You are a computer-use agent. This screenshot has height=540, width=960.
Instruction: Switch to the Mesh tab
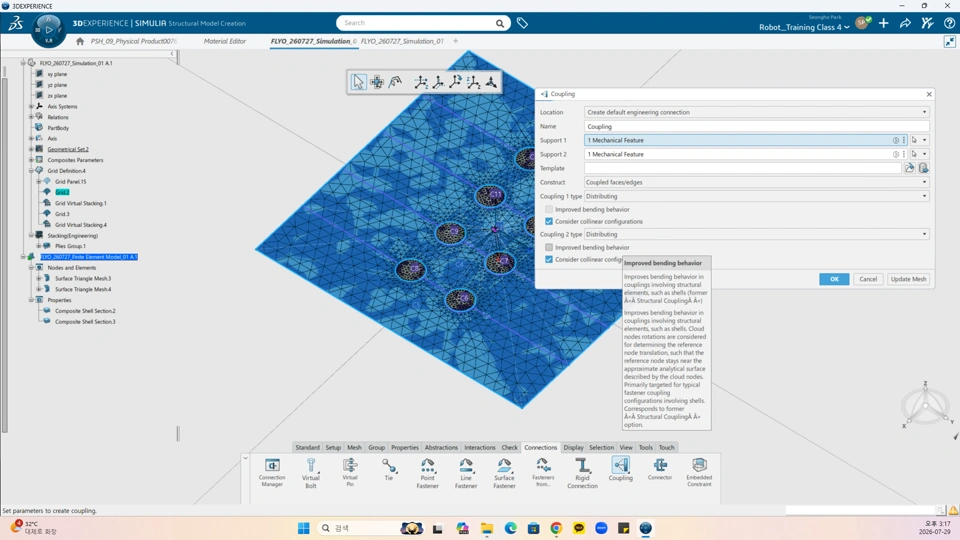click(354, 448)
